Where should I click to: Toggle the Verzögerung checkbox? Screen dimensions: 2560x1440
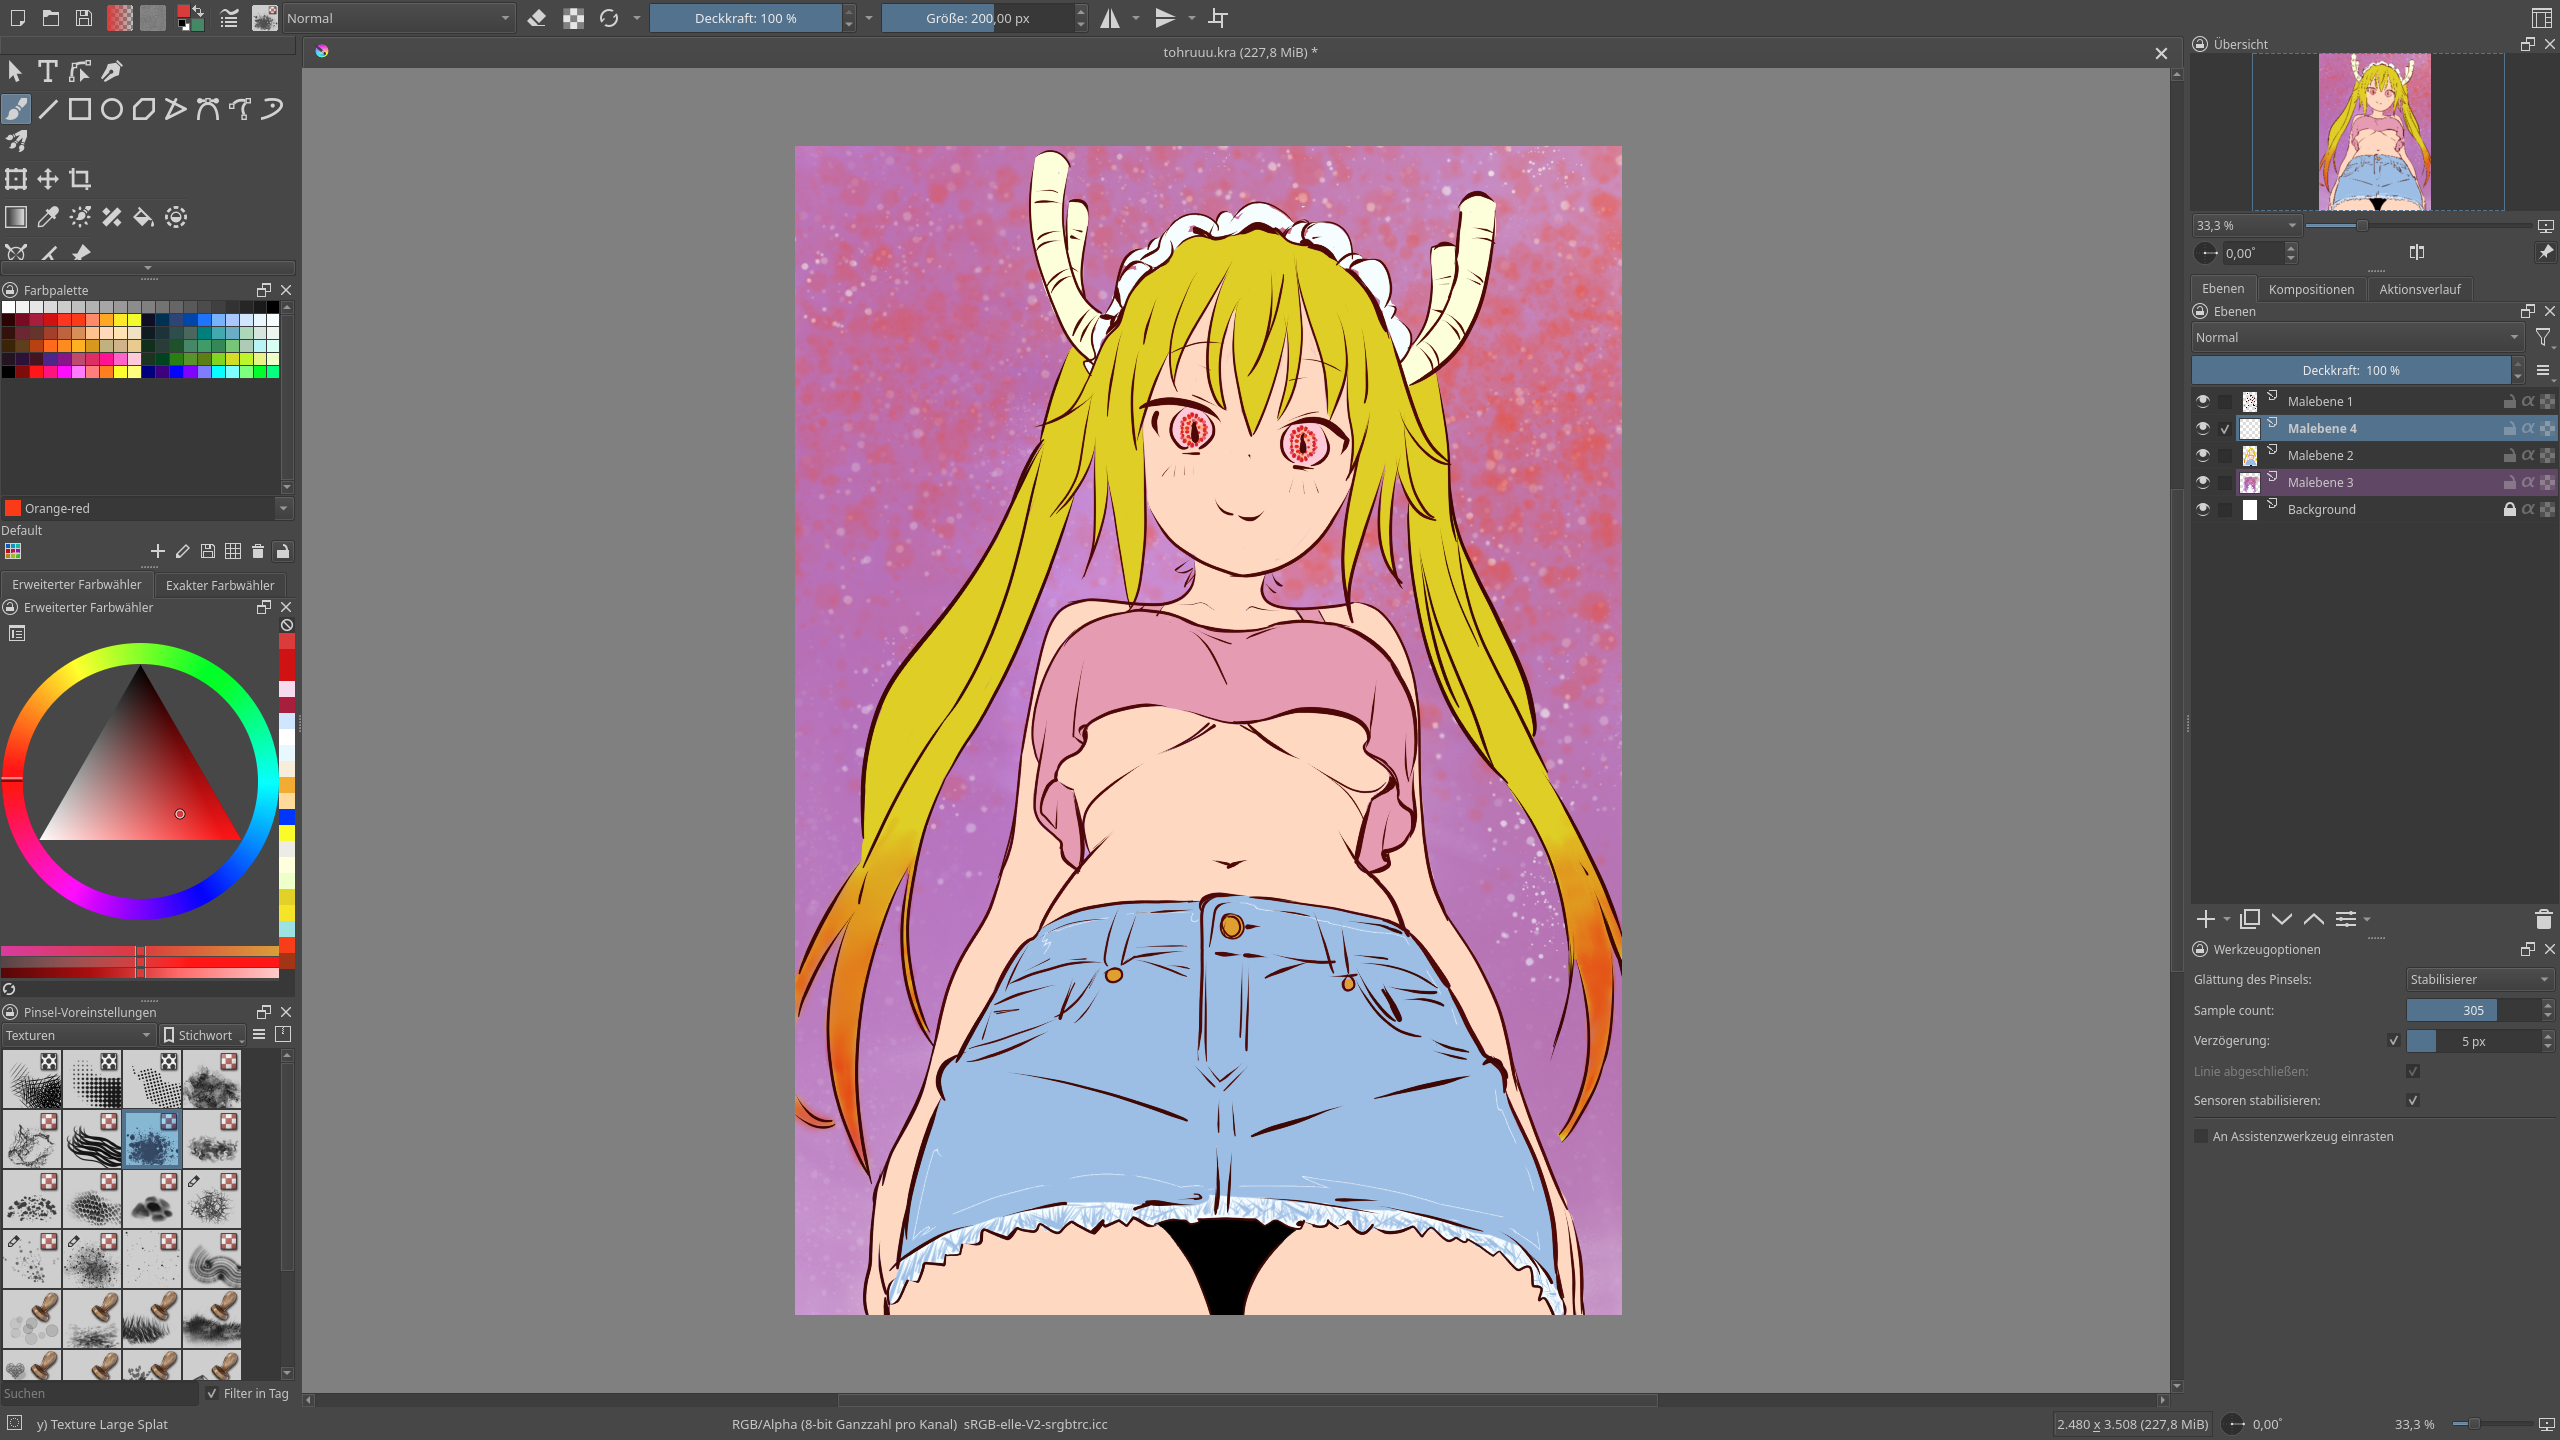point(2394,1041)
